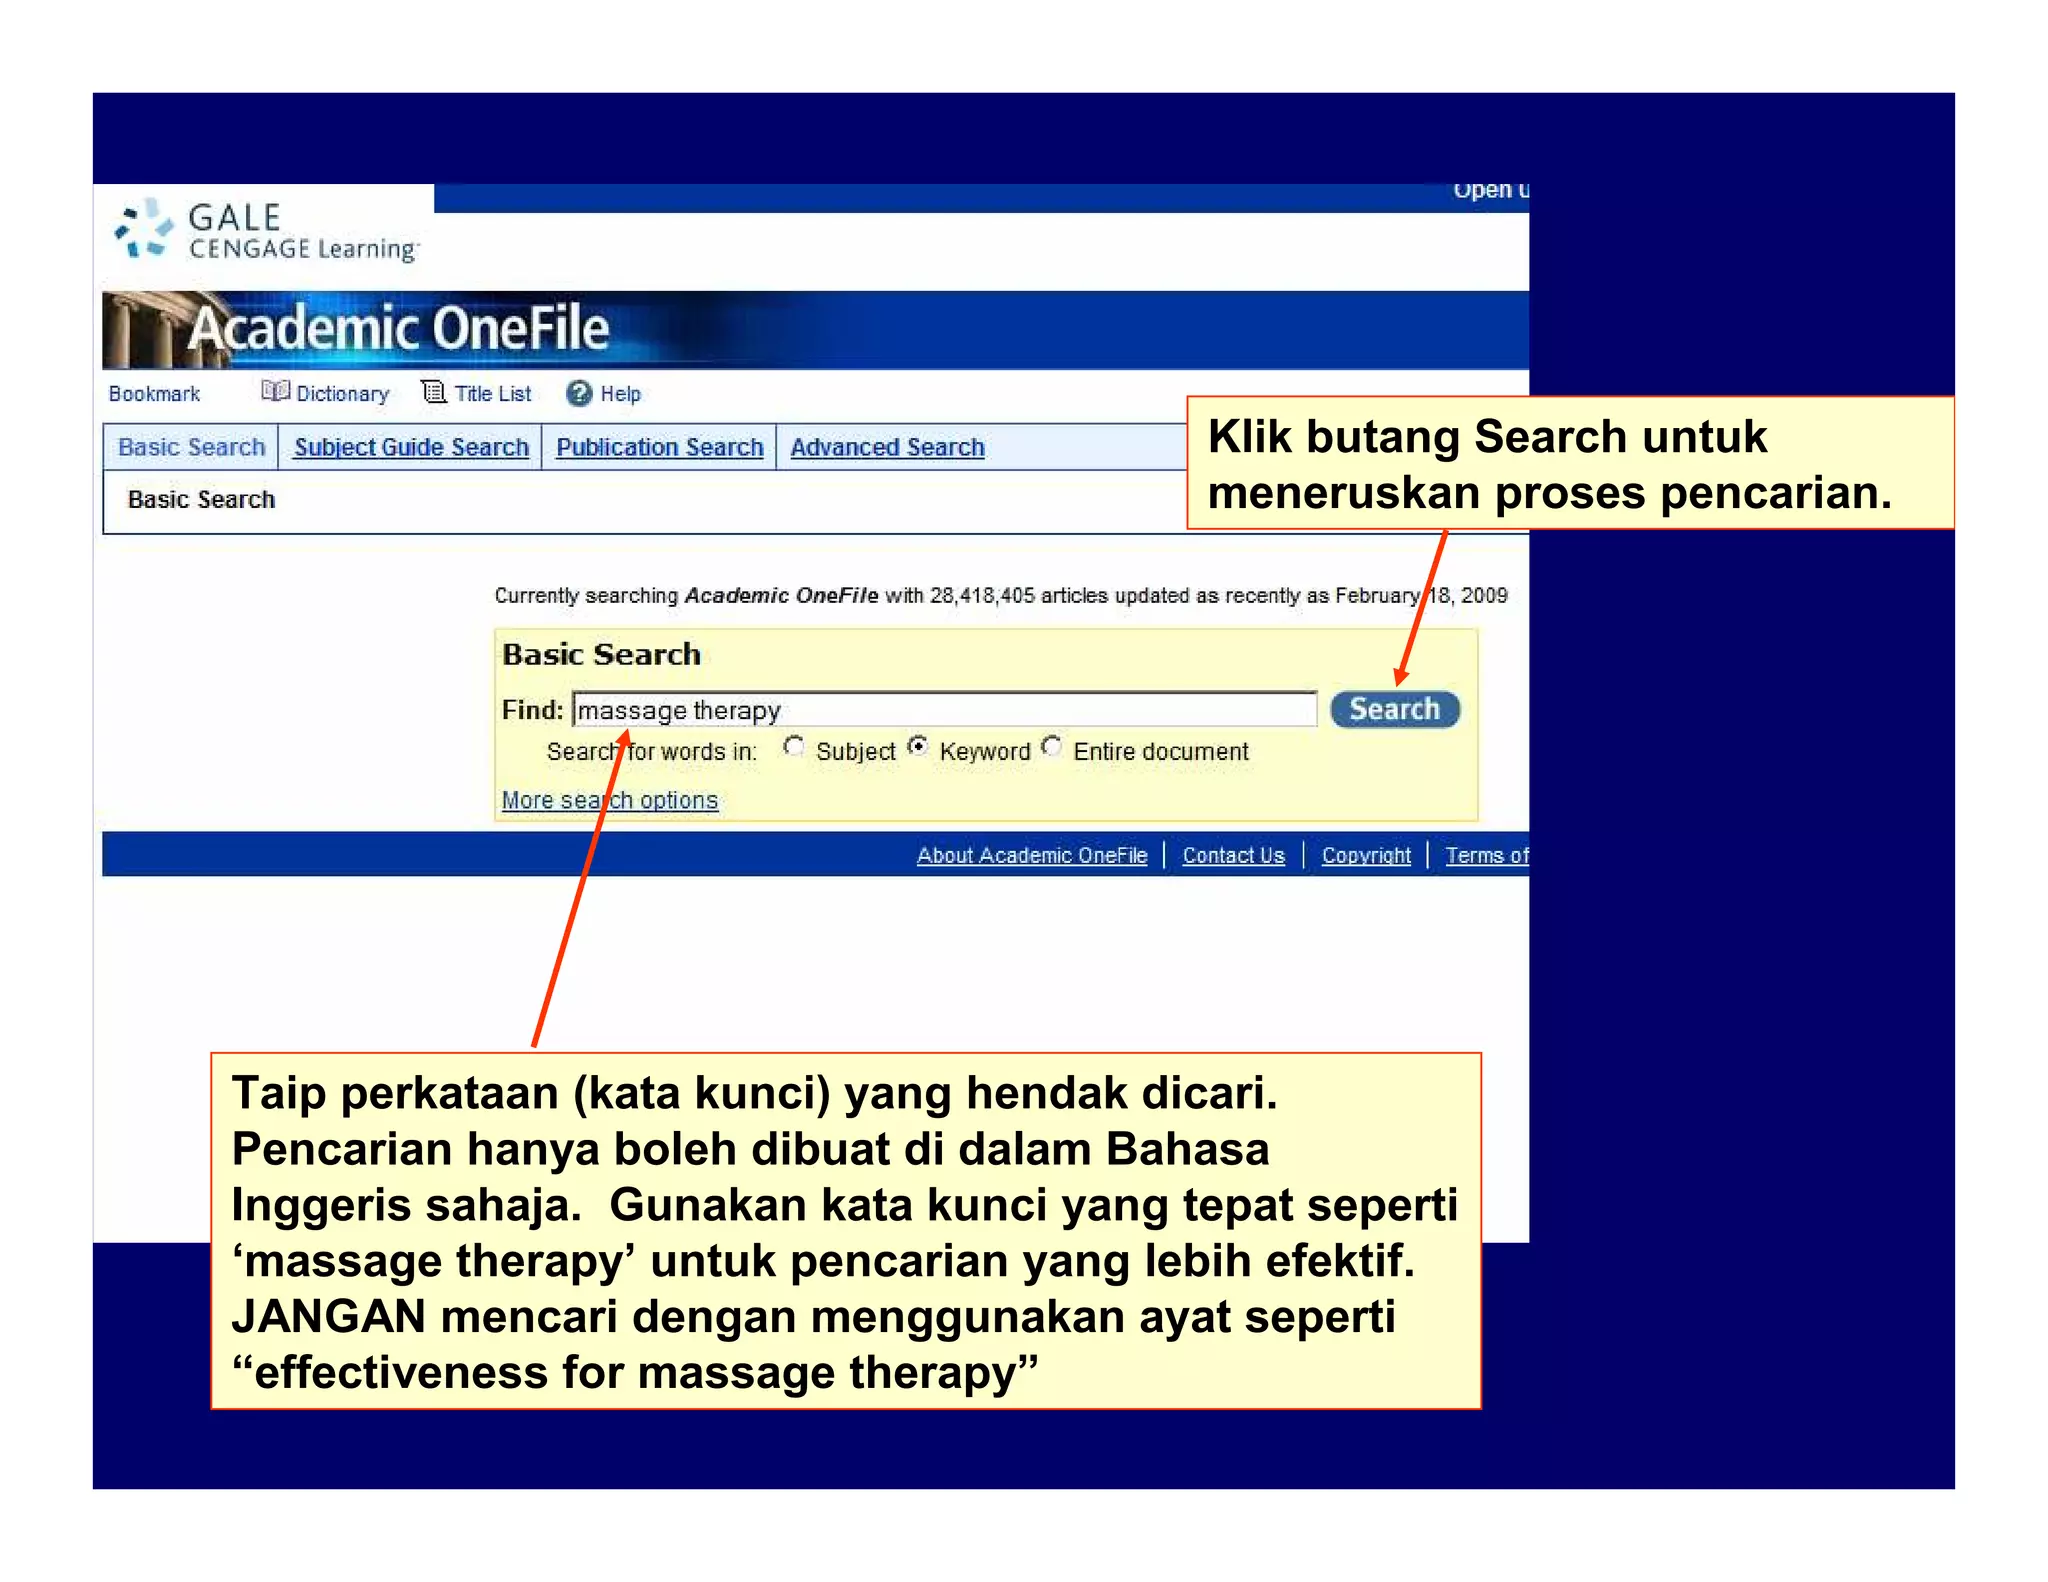Click the Title List icon

click(433, 391)
